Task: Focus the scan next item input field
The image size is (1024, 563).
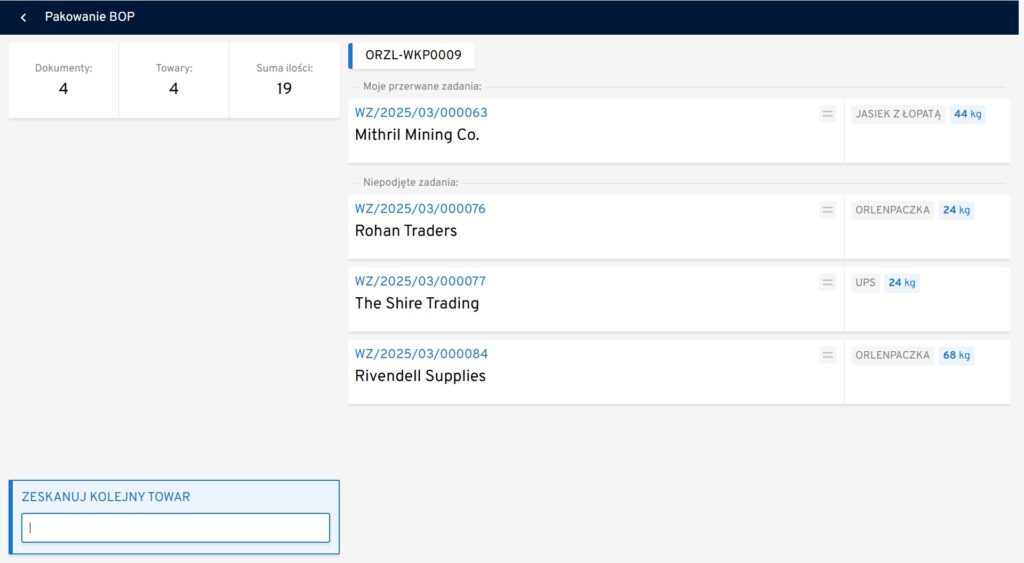Action: (176, 528)
